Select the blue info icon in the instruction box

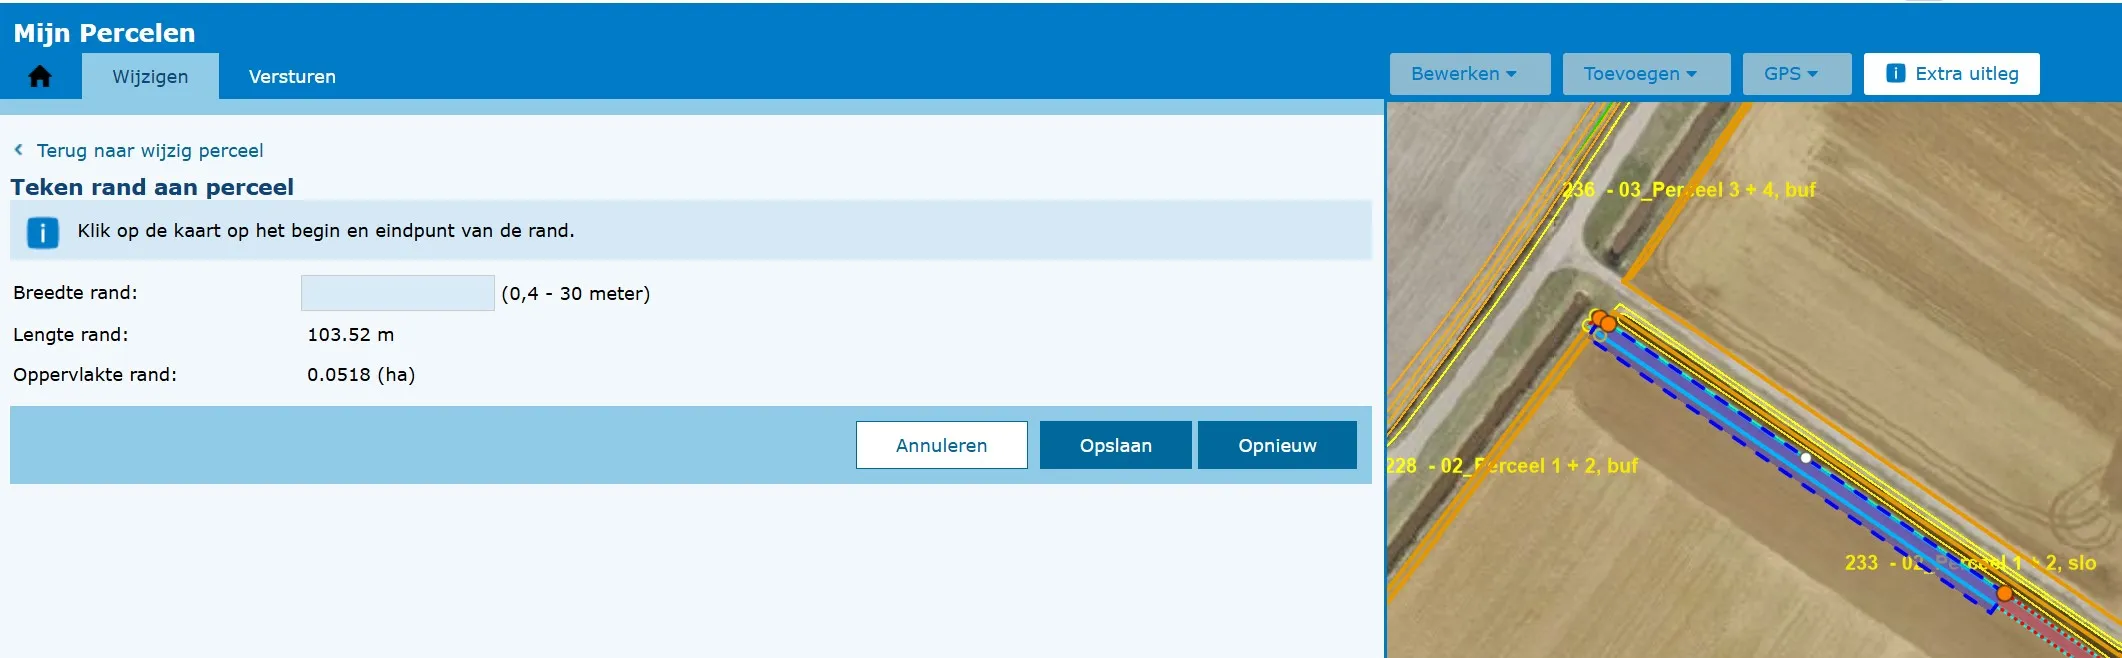coord(43,233)
